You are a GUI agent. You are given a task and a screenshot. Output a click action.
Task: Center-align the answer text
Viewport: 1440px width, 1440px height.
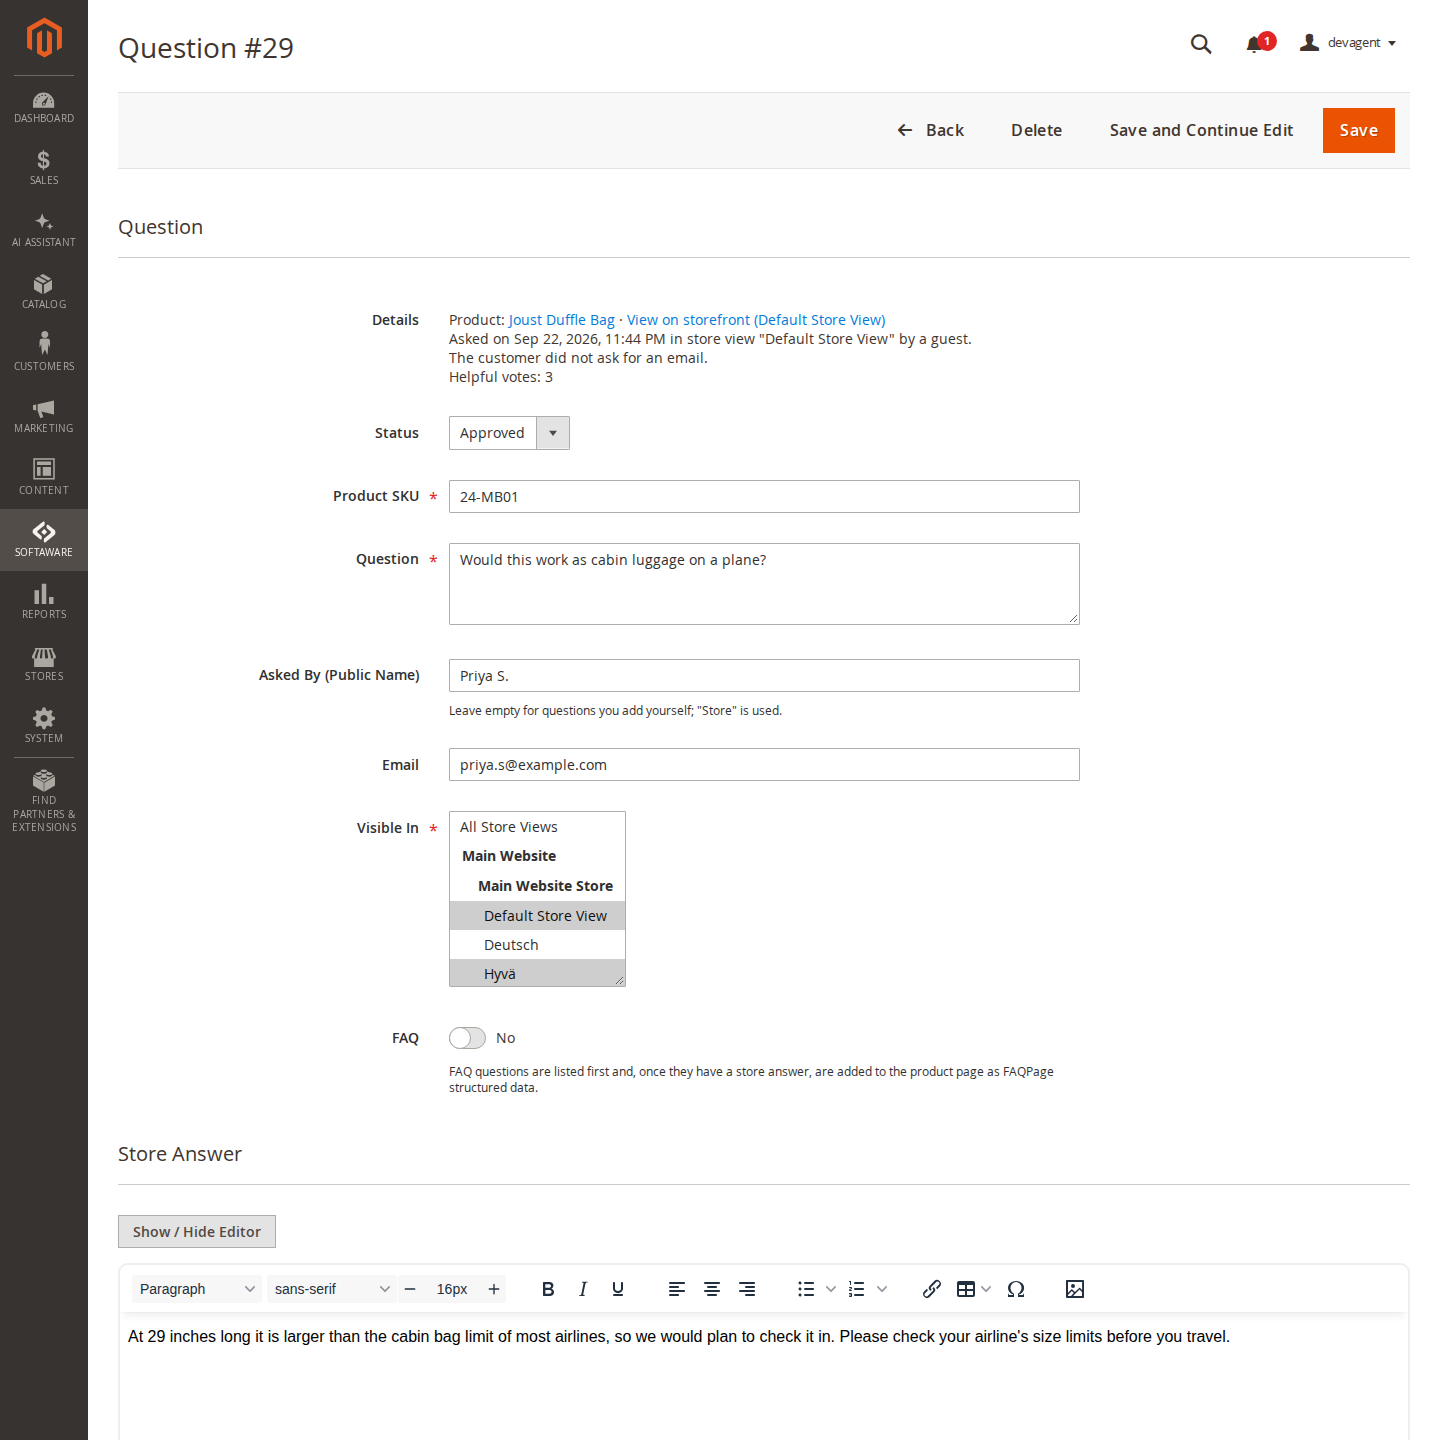[x=712, y=1289]
